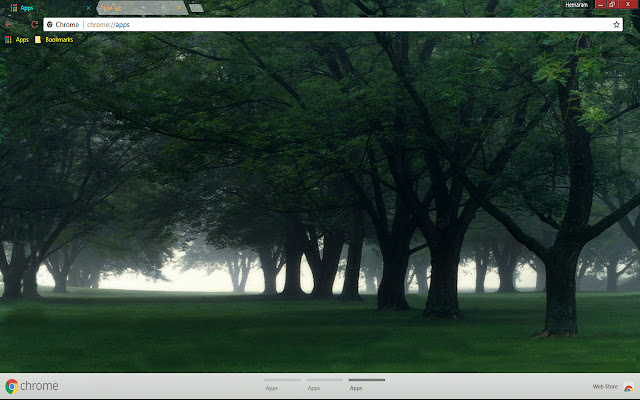640x400 pixels.
Task: Click the Chrome site info icon in address bar
Action: (50, 24)
